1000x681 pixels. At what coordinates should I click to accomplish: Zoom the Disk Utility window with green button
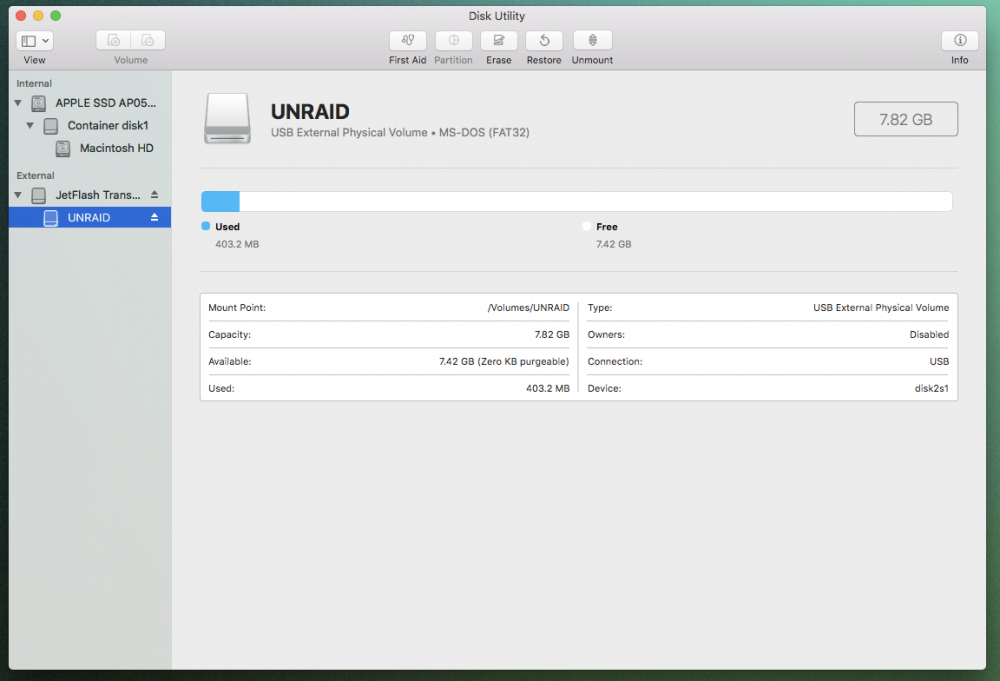(55, 15)
